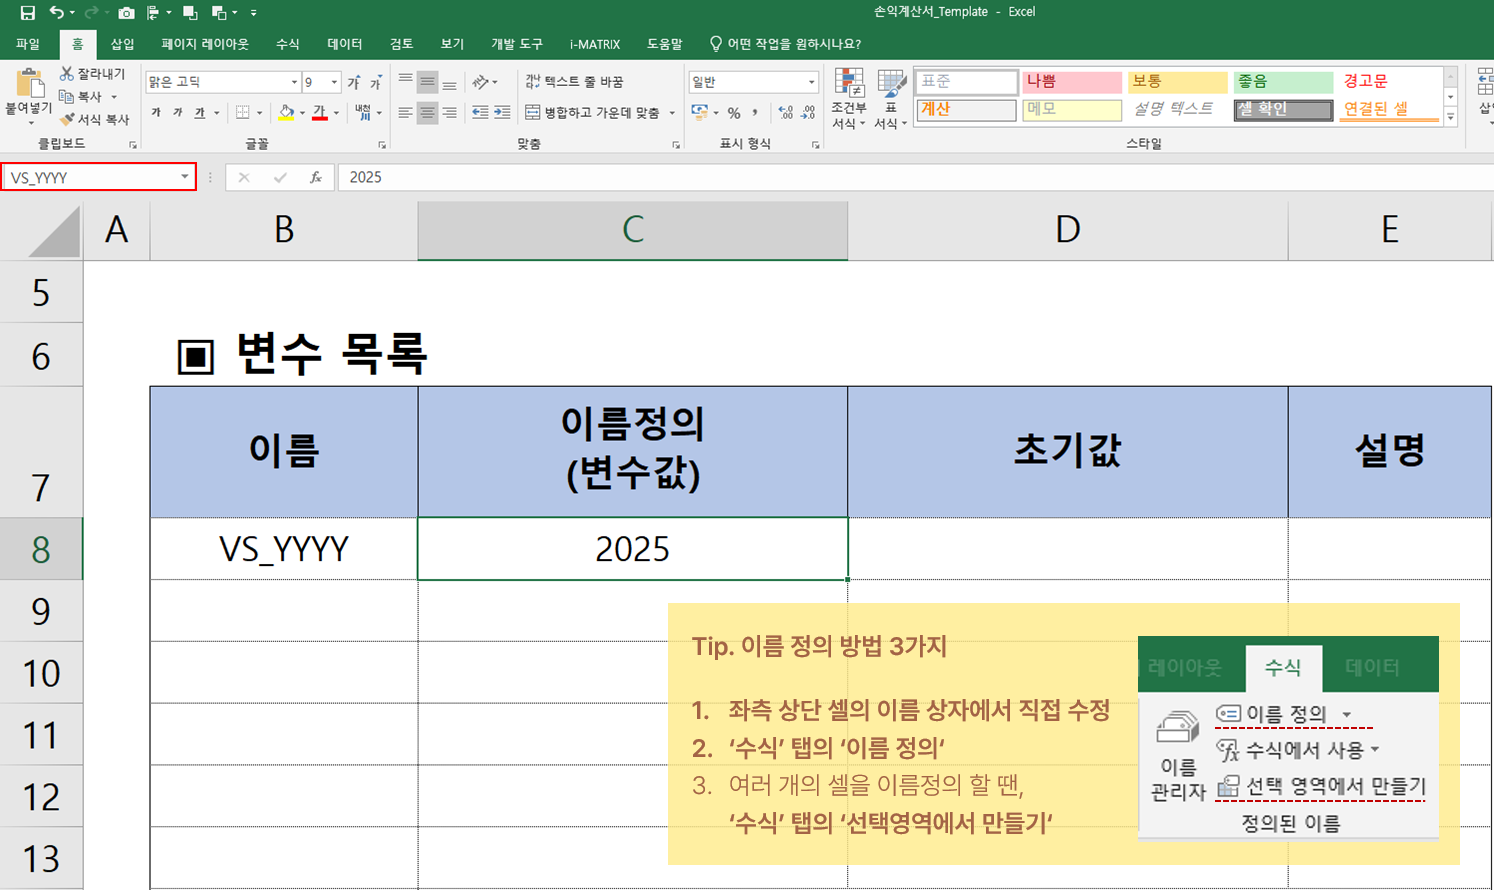Toggle center horizontal alignment
Screen dimensions: 1494x890
(x=427, y=113)
